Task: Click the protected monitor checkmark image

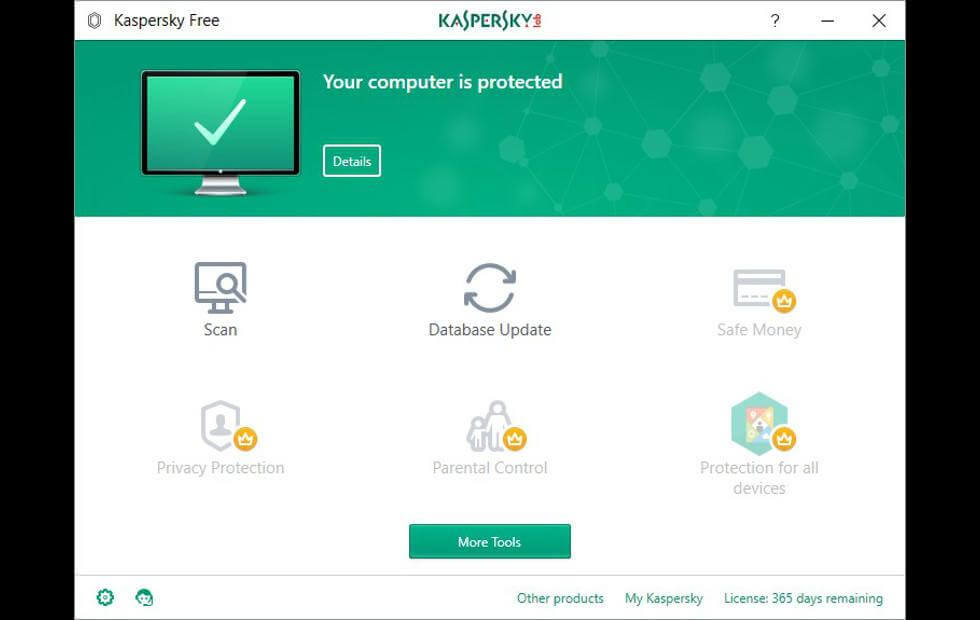Action: click(x=220, y=132)
